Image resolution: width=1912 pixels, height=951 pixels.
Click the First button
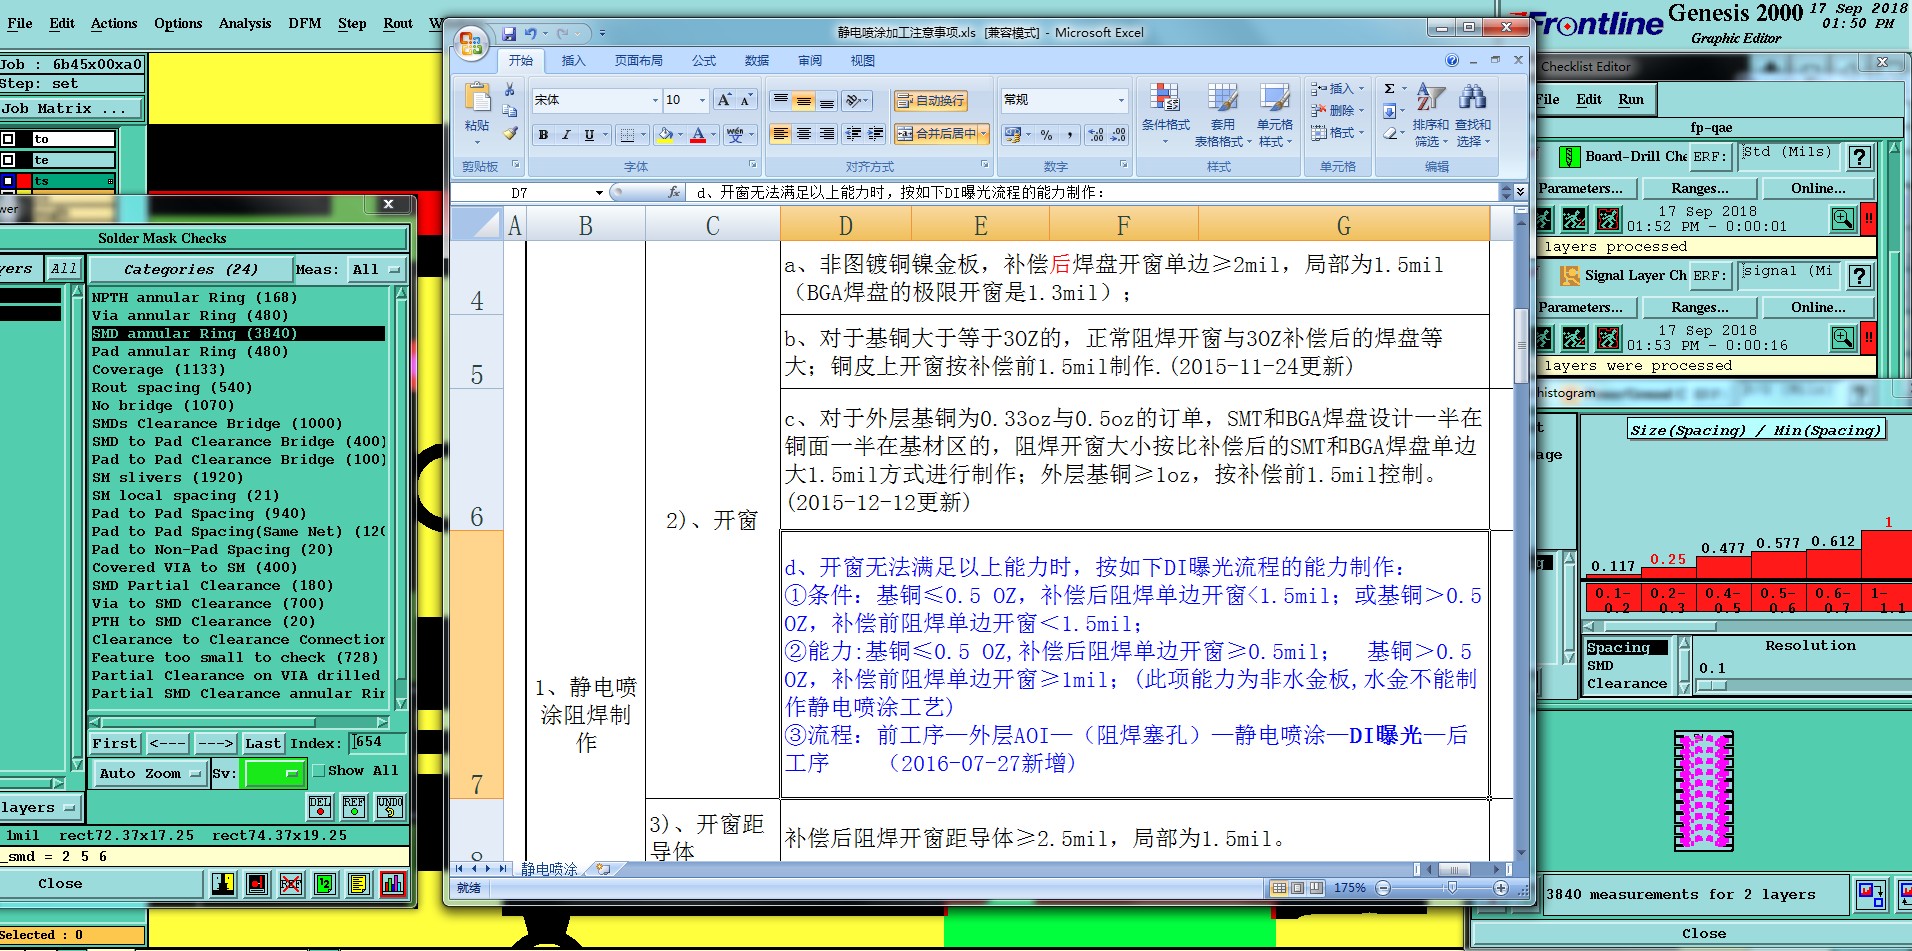pos(115,743)
